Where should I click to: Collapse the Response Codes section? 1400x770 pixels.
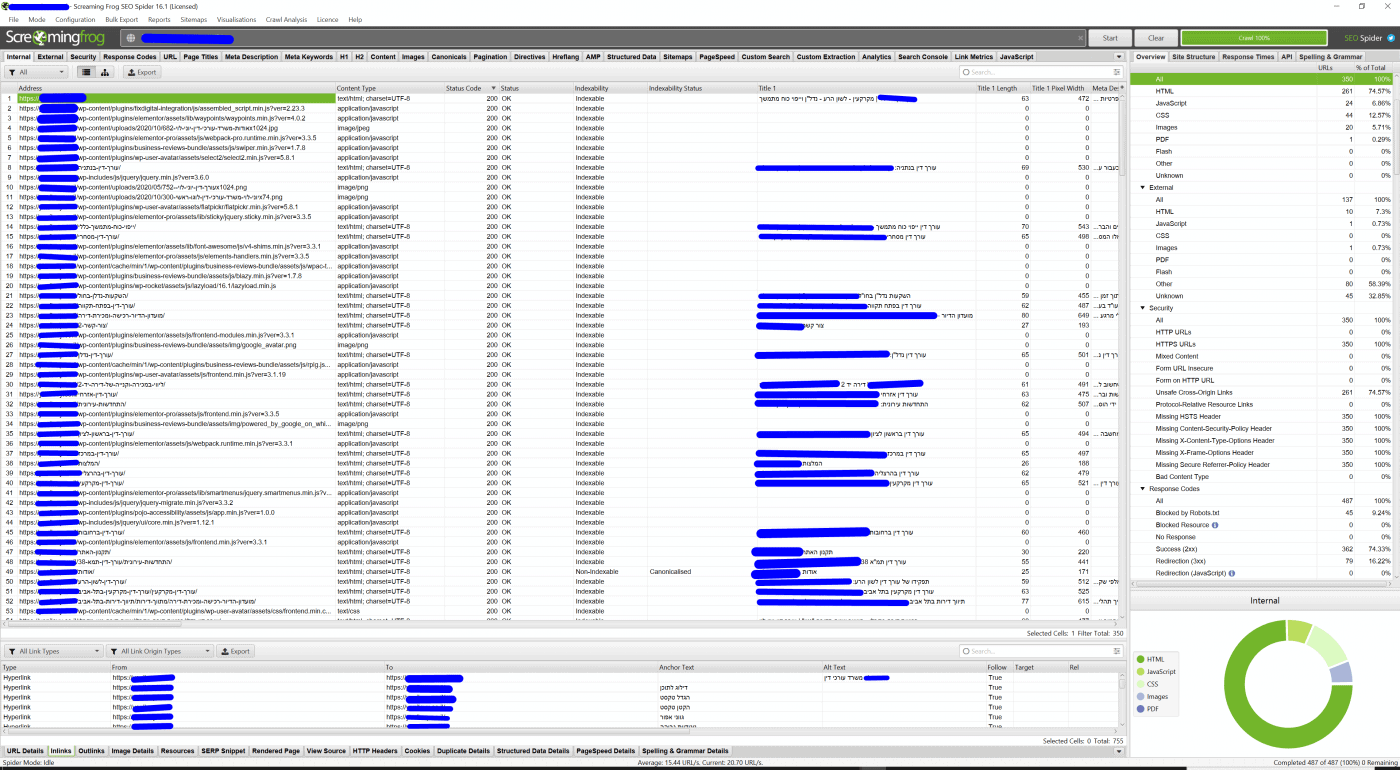point(1143,489)
